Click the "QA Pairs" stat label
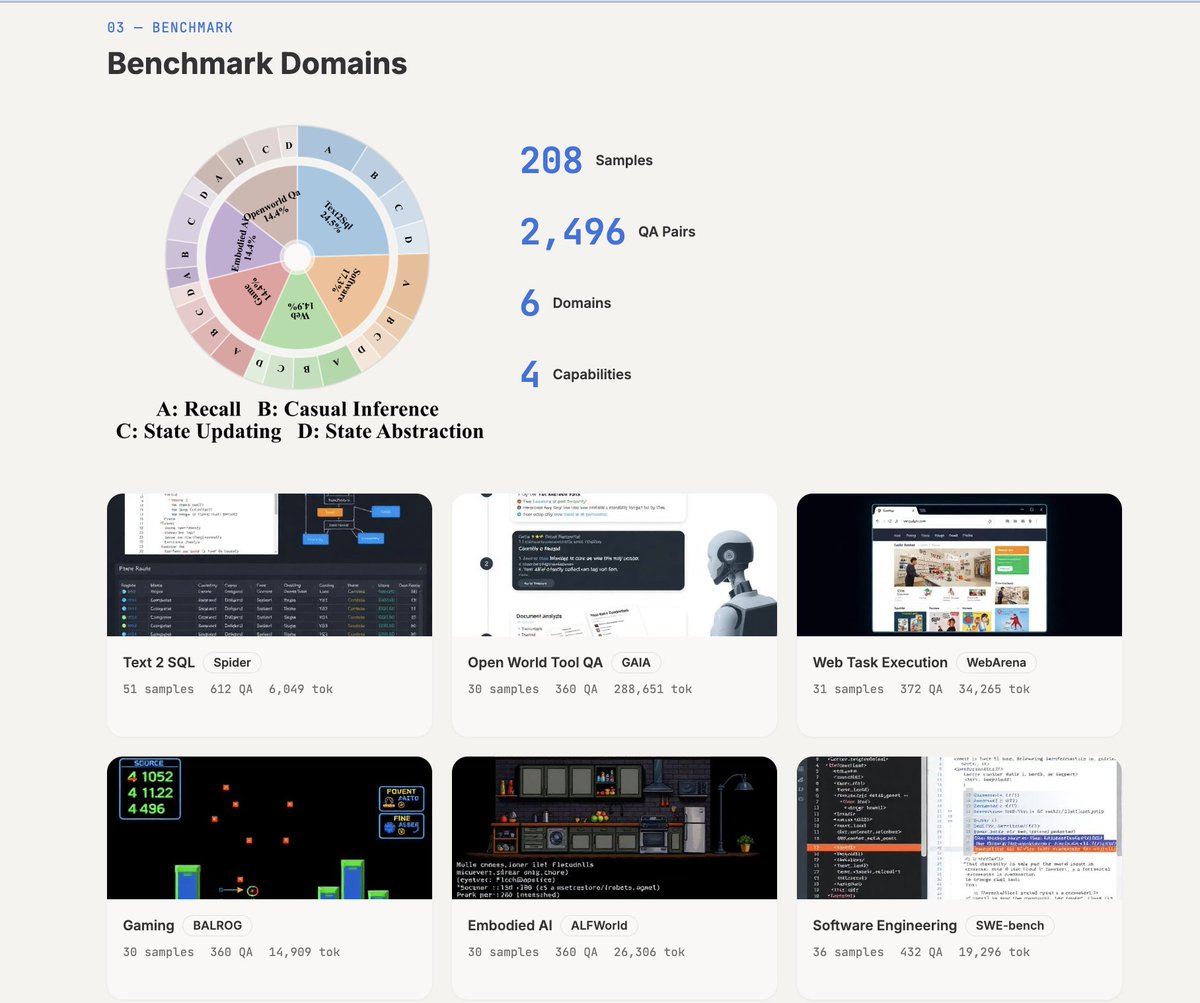 pos(667,231)
